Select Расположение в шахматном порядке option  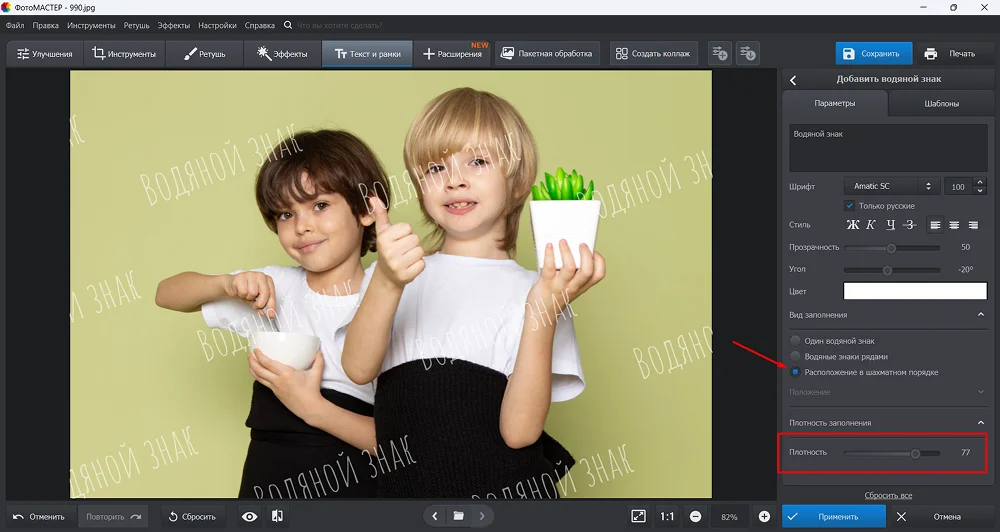click(795, 372)
